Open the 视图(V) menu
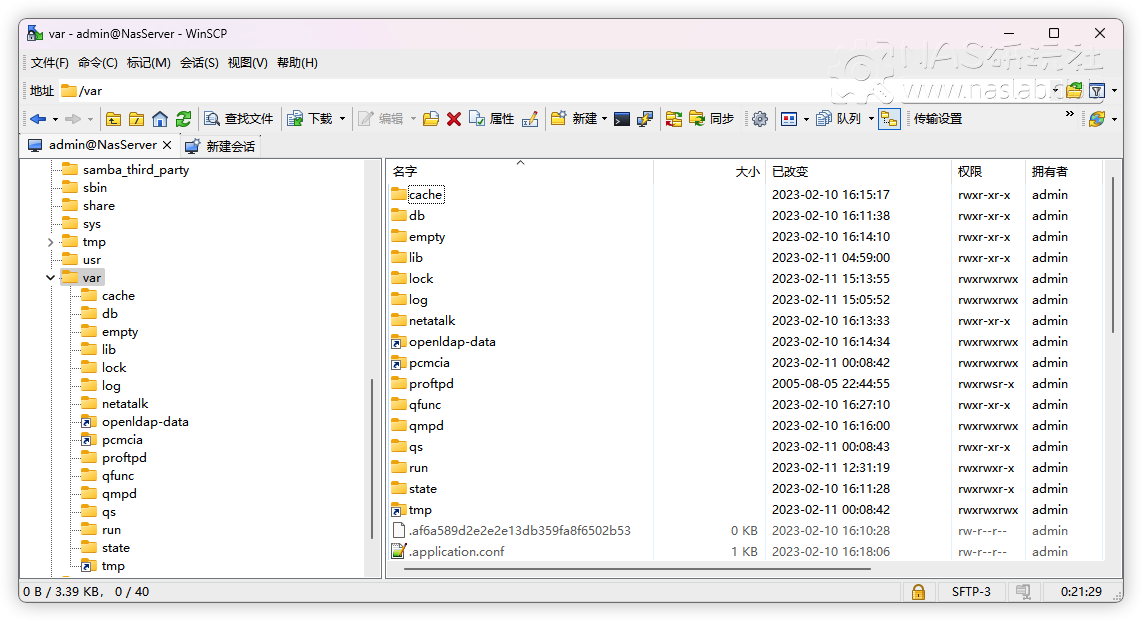This screenshot has width=1142, height=621. pos(247,63)
